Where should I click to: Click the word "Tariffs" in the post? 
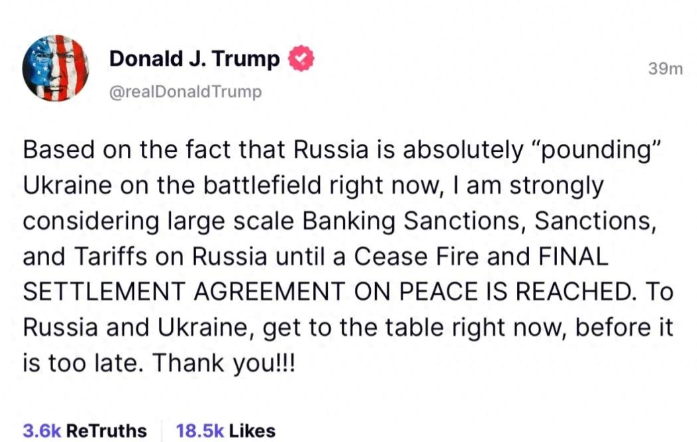(111, 256)
